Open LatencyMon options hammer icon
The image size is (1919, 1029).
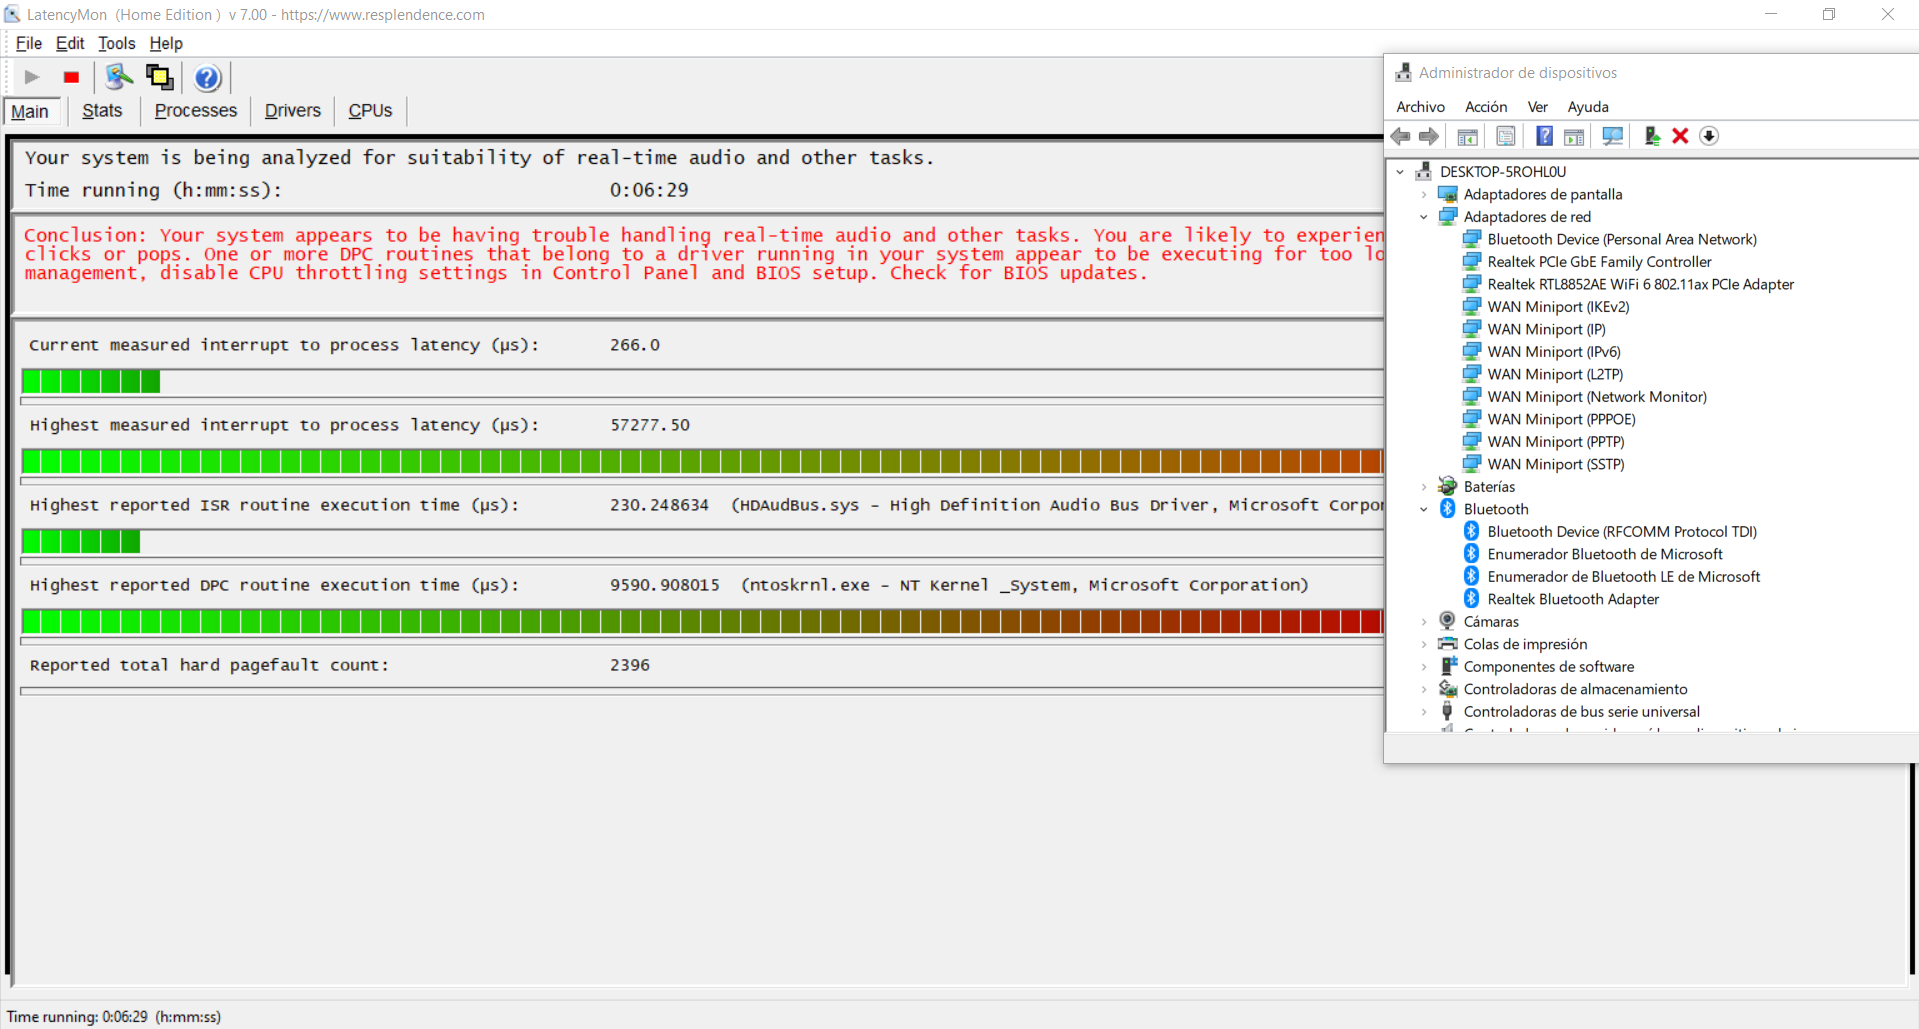click(119, 77)
